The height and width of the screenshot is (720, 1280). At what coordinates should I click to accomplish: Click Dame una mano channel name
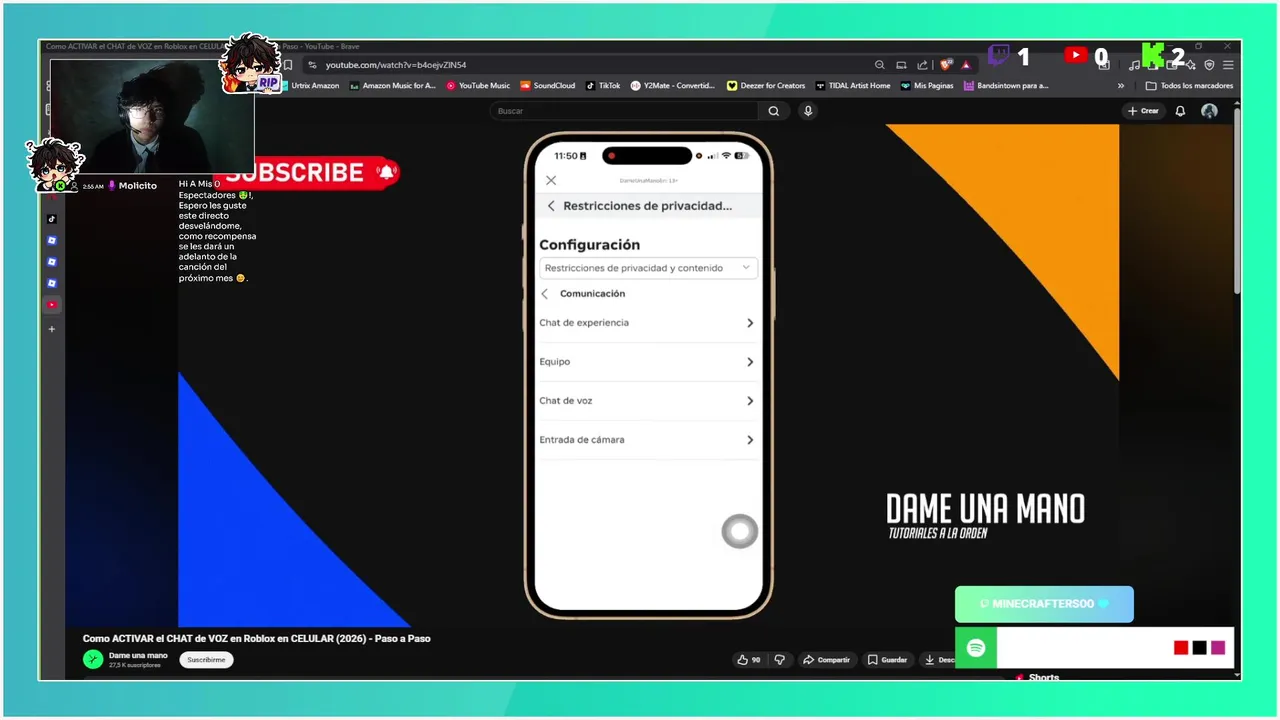click(x=138, y=655)
